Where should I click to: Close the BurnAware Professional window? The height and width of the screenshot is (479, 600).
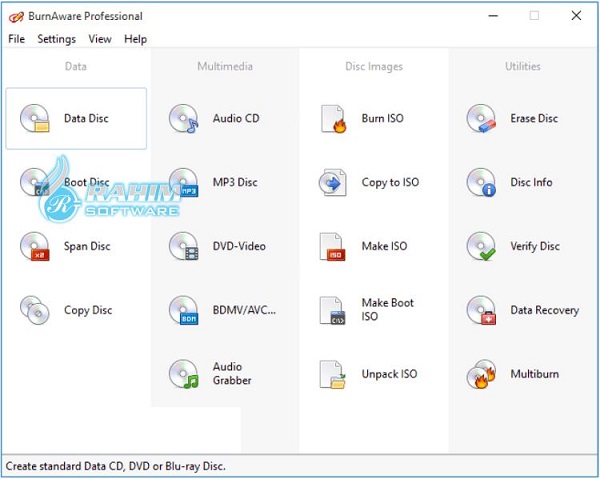pyautogui.click(x=576, y=16)
